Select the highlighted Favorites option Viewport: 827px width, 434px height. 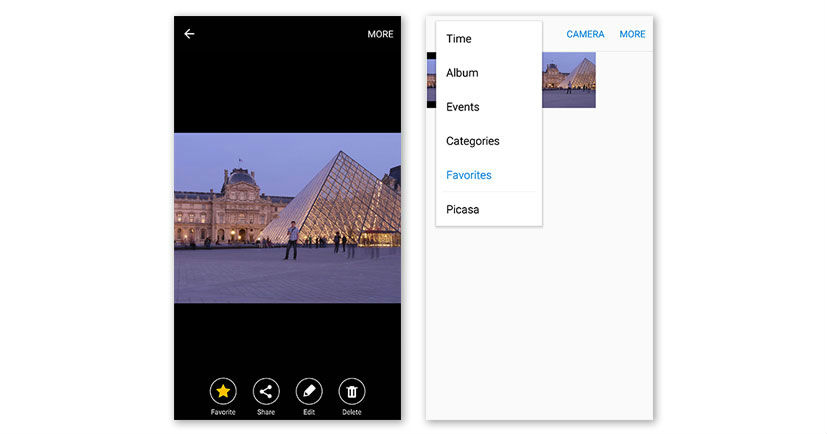coord(469,175)
